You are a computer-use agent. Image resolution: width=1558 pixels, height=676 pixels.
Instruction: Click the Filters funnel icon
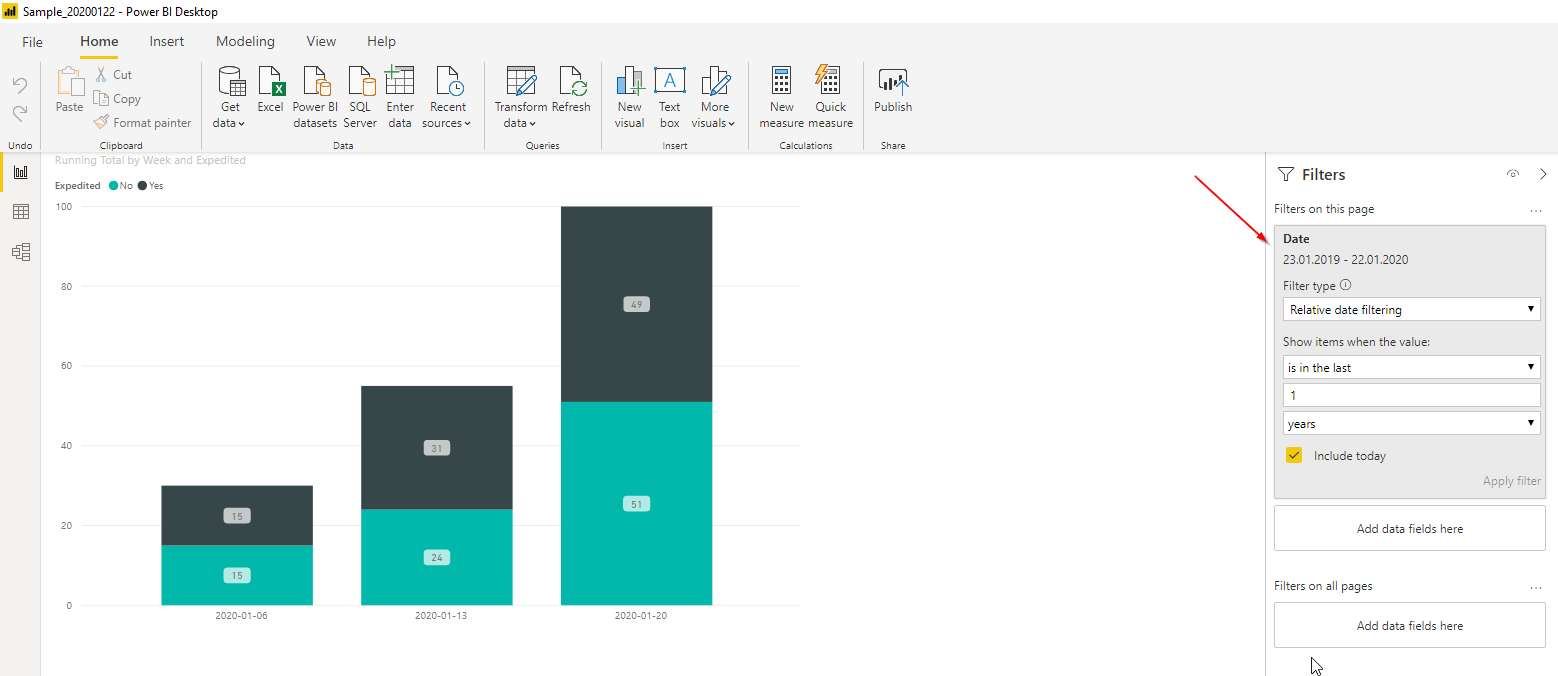[1286, 174]
